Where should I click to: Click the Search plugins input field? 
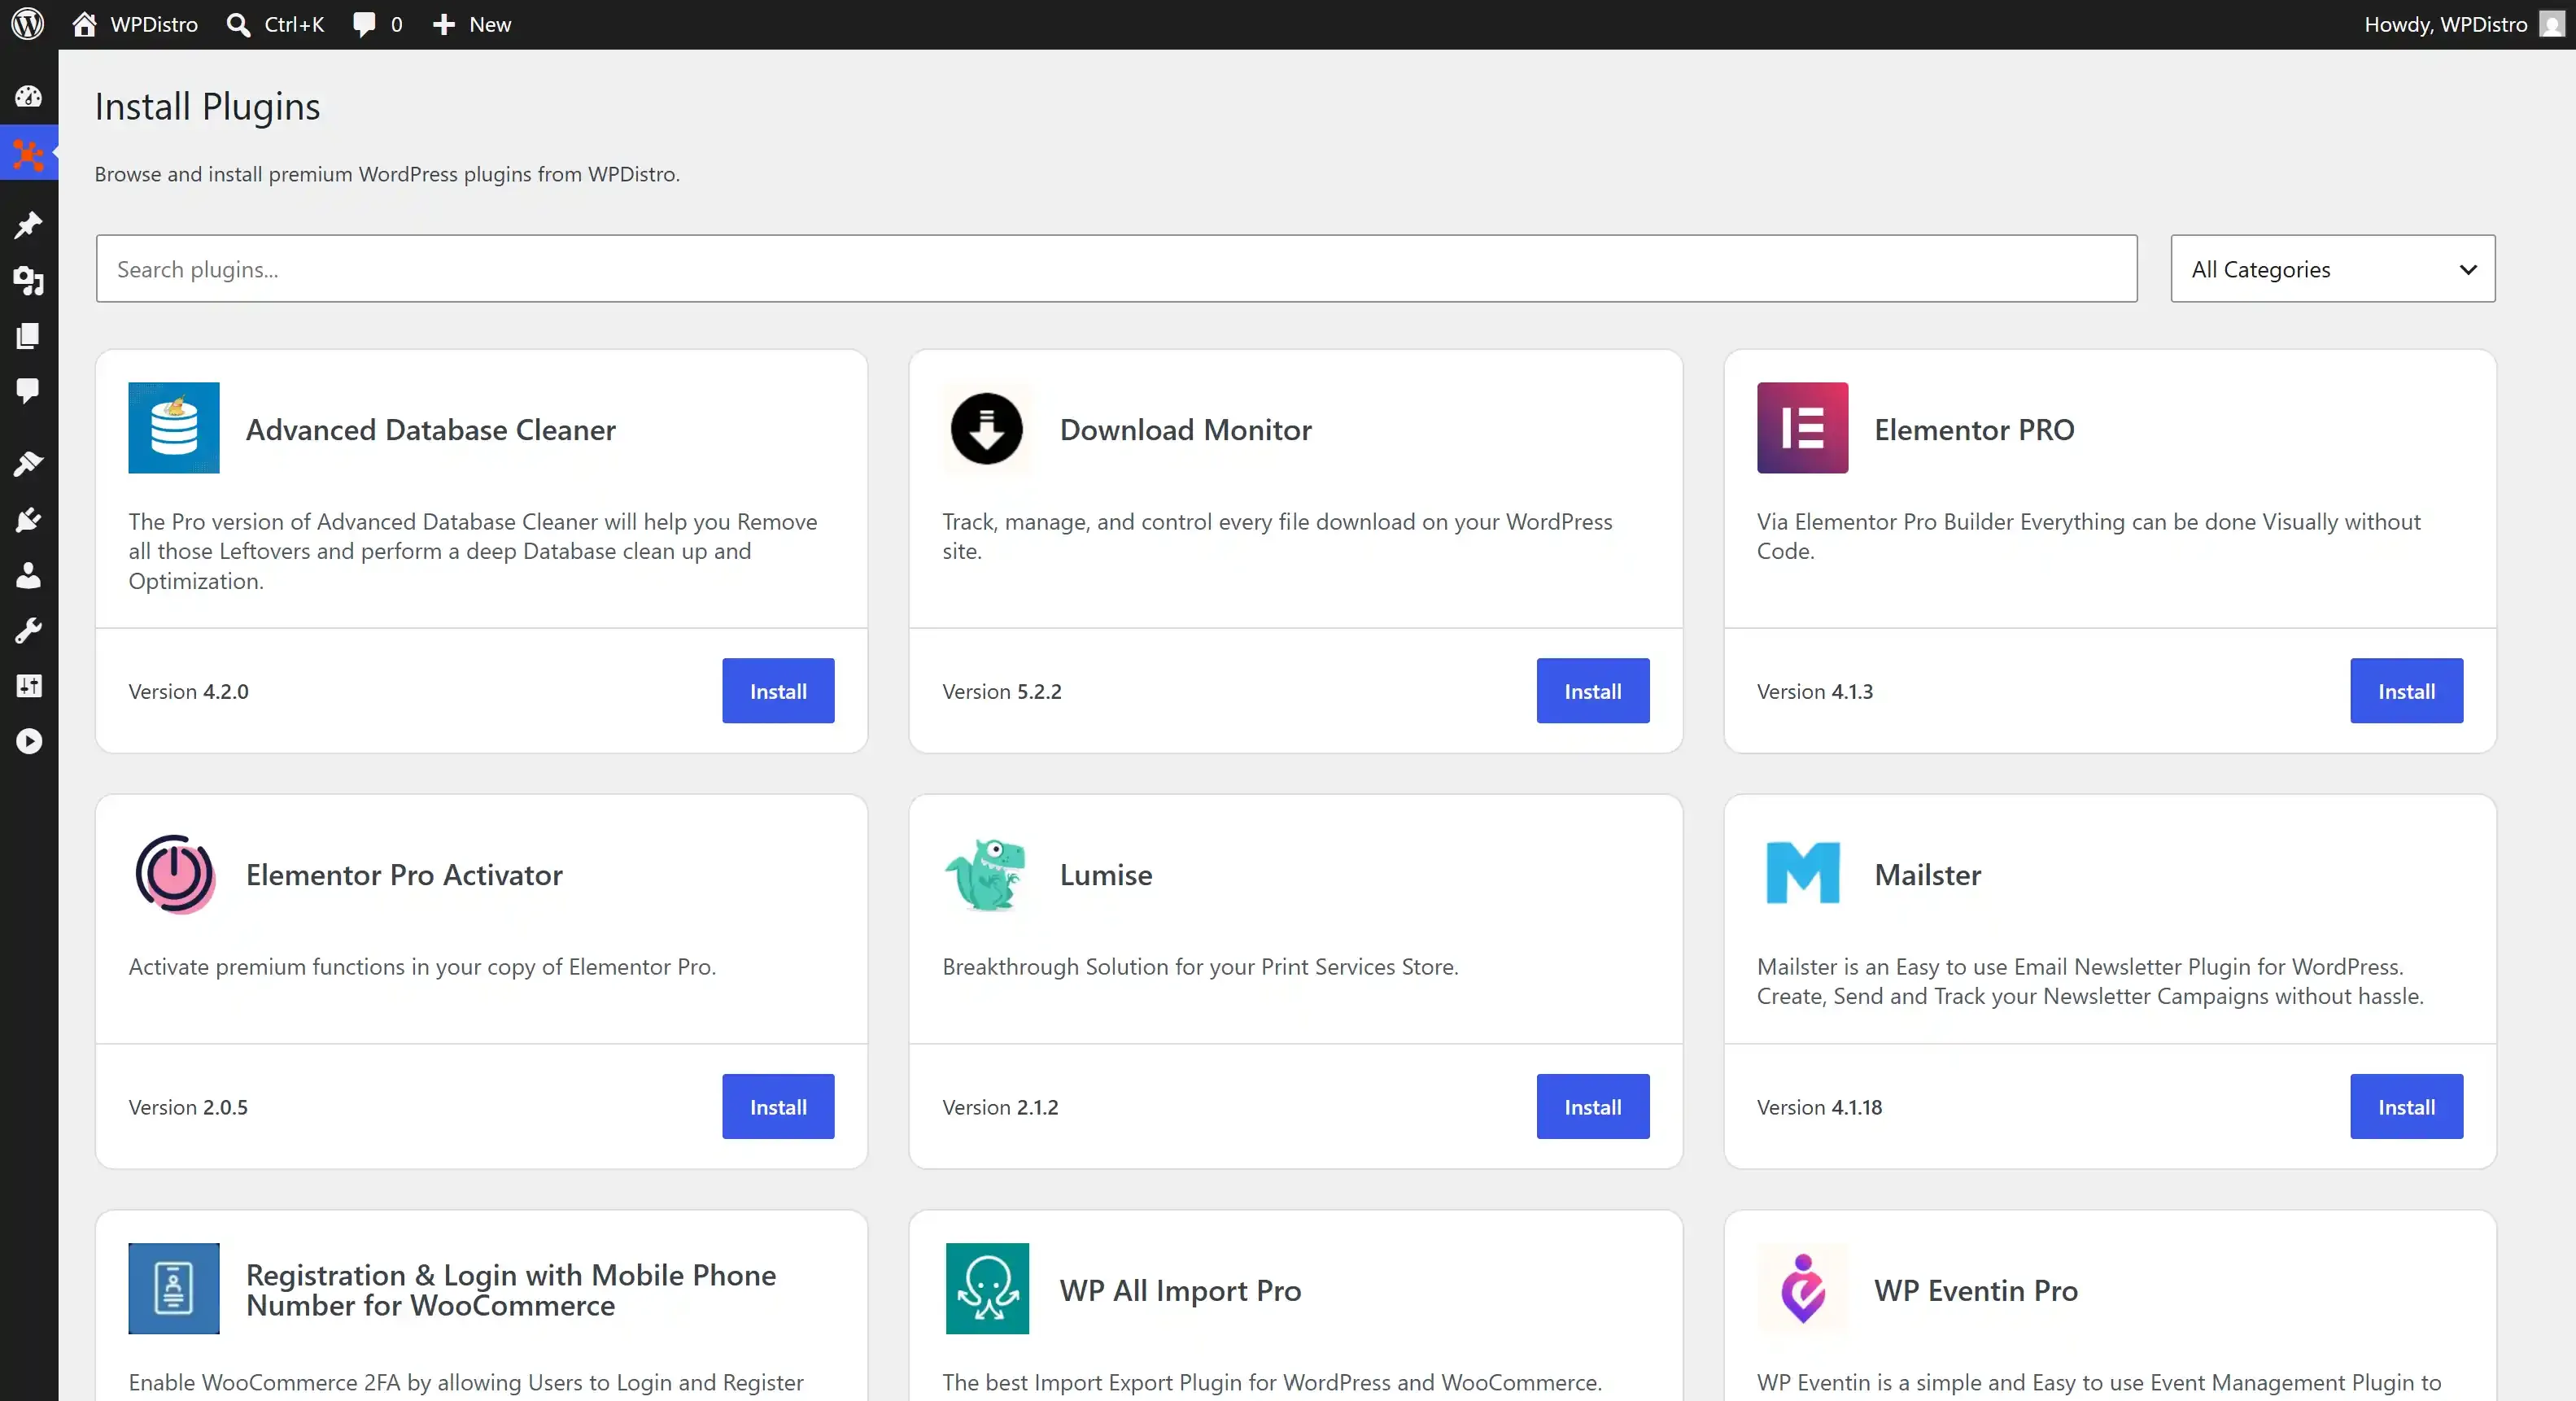[1116, 268]
